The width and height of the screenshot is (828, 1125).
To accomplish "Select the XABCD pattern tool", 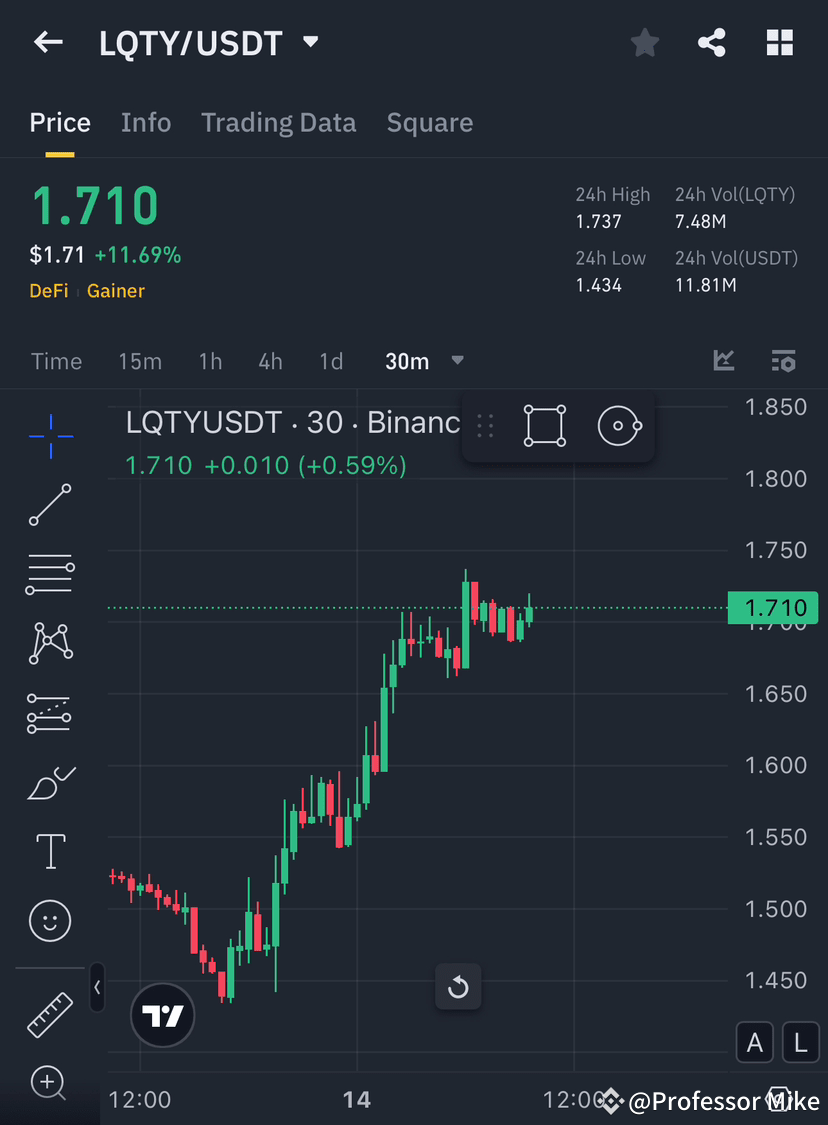I will 49,643.
